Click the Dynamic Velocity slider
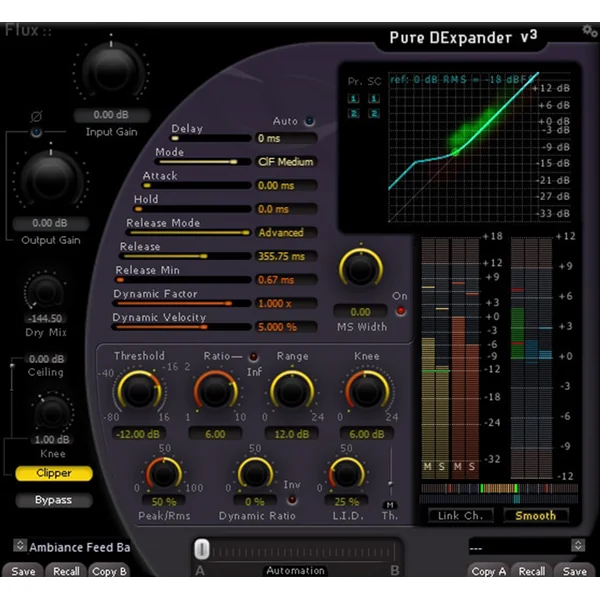The width and height of the screenshot is (600, 600). click(x=181, y=327)
